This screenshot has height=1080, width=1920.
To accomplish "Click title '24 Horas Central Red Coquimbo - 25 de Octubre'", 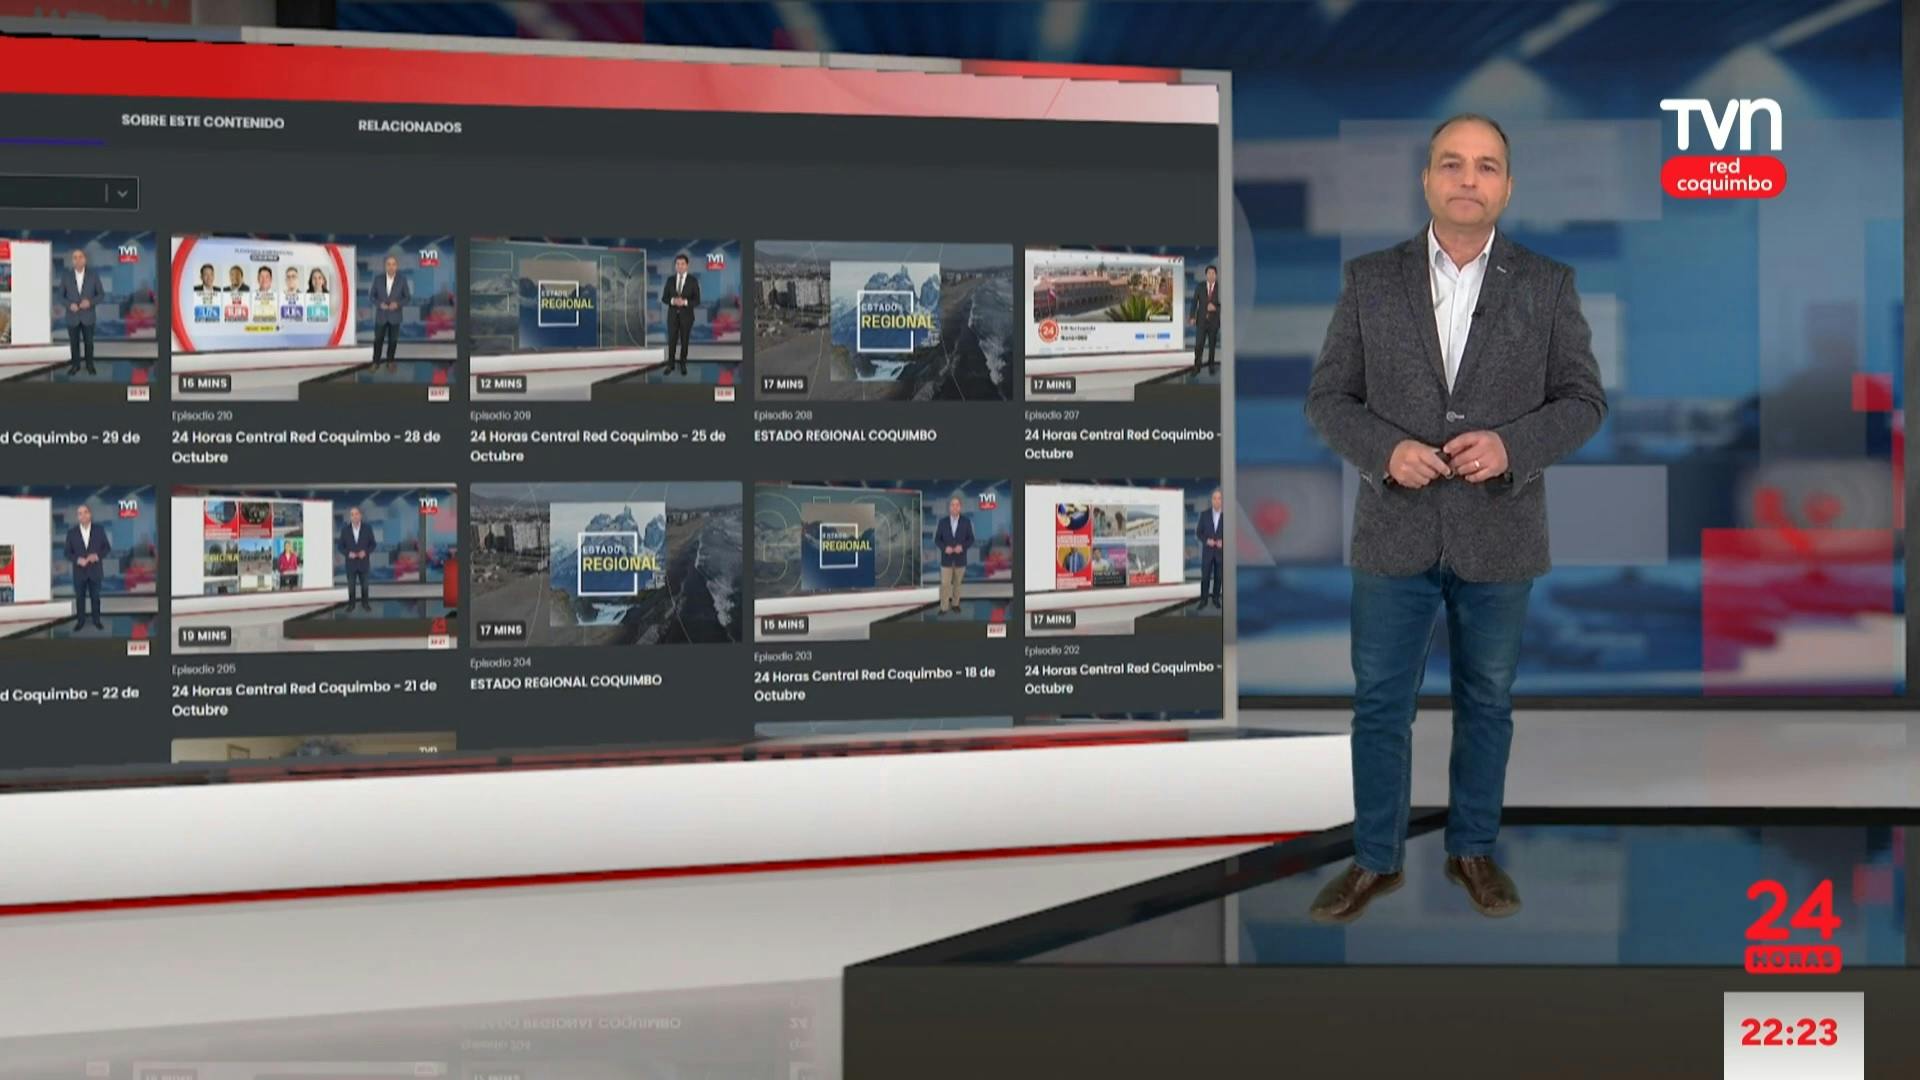I will tap(598, 446).
